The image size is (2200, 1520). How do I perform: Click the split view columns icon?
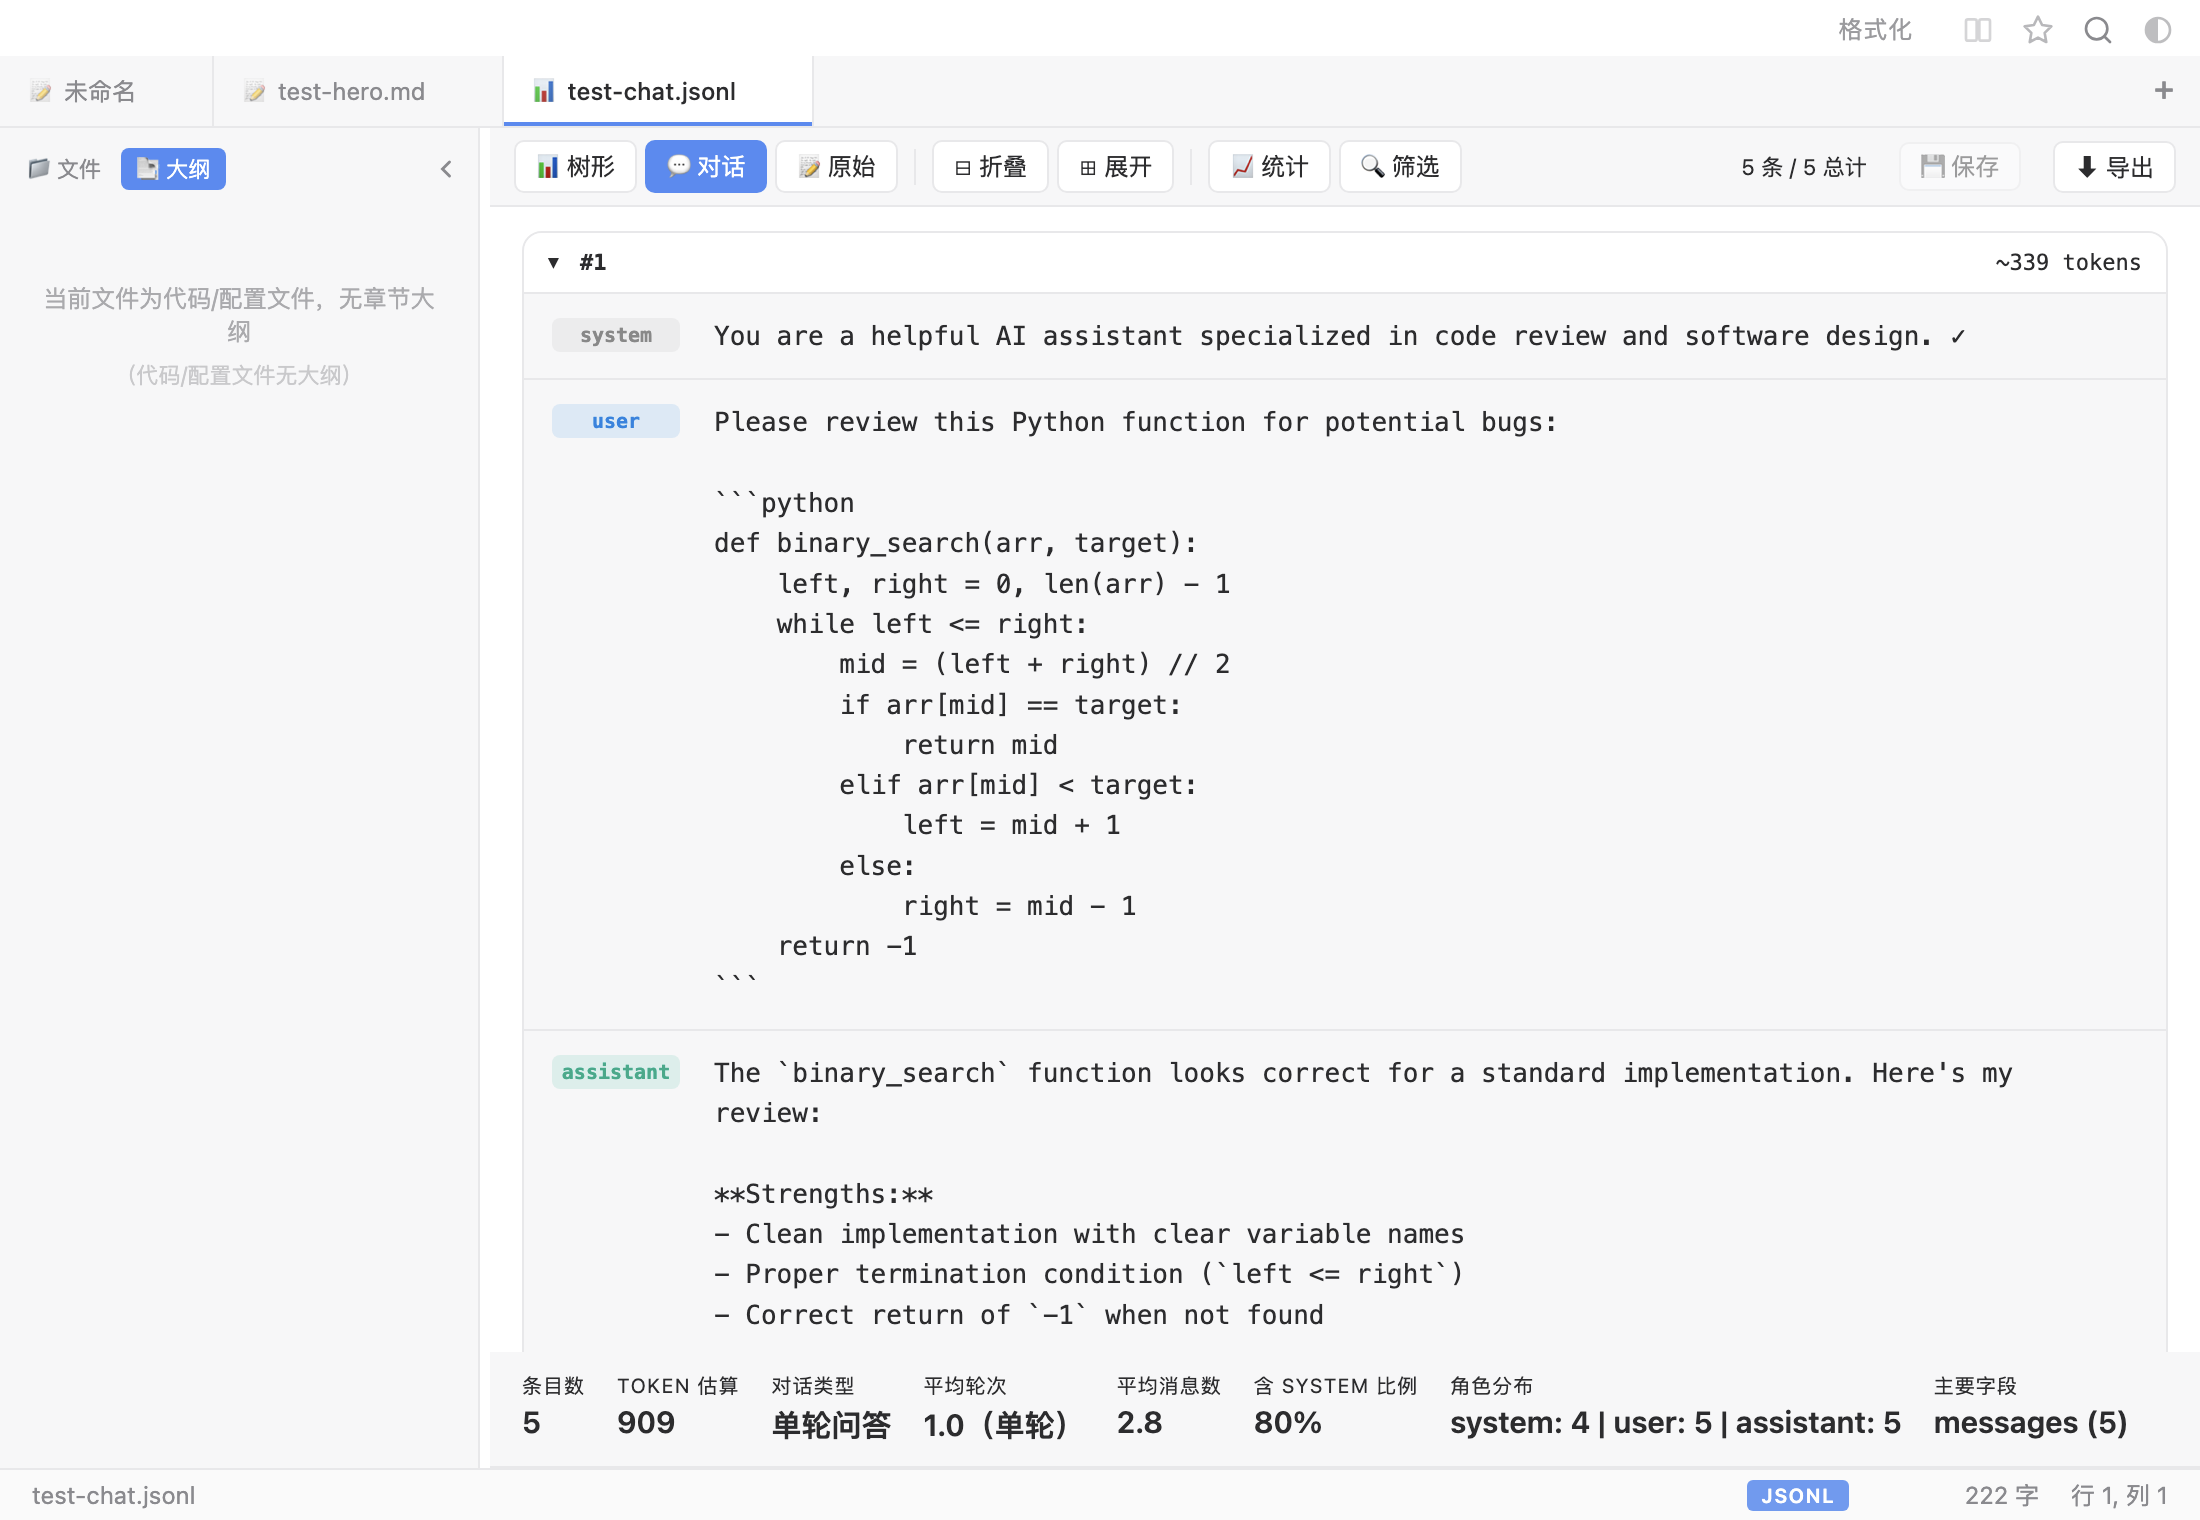pos(1977,30)
